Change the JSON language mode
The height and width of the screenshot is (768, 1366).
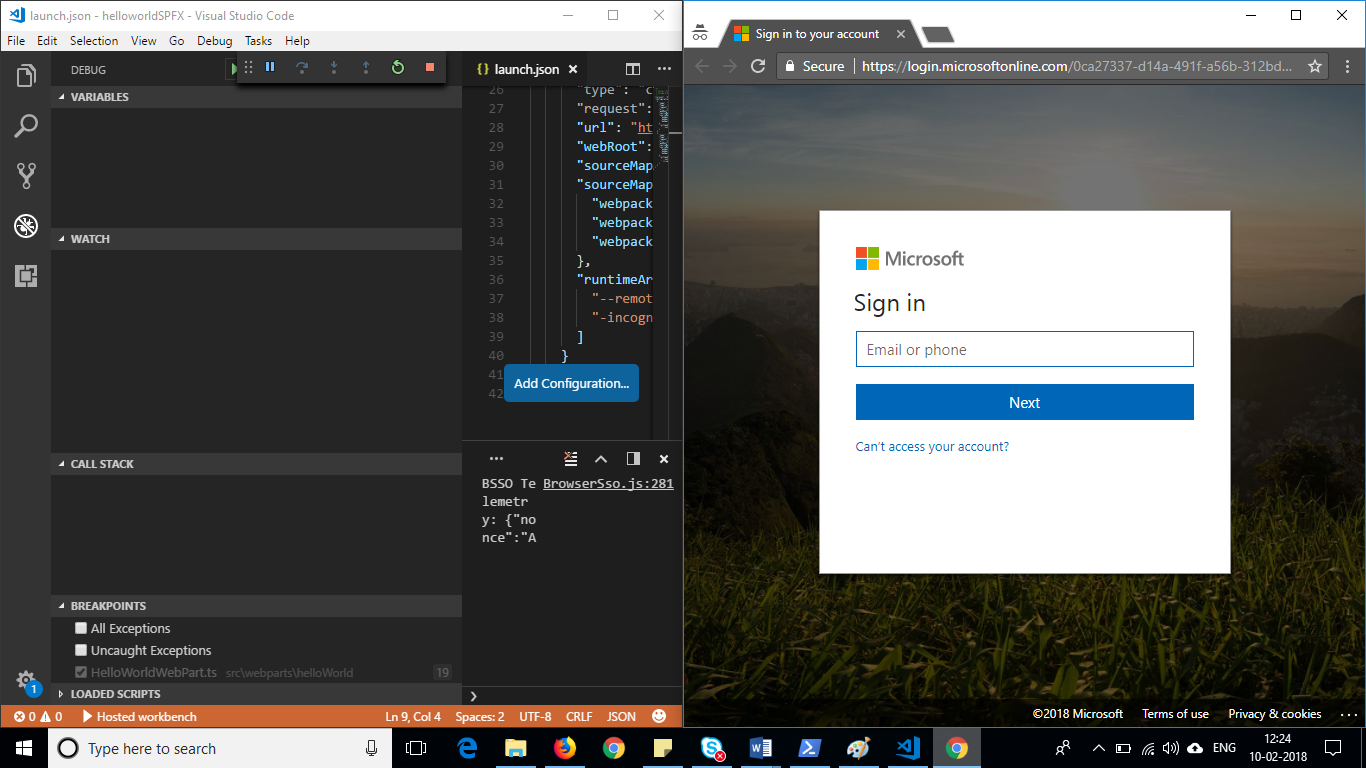tap(622, 716)
